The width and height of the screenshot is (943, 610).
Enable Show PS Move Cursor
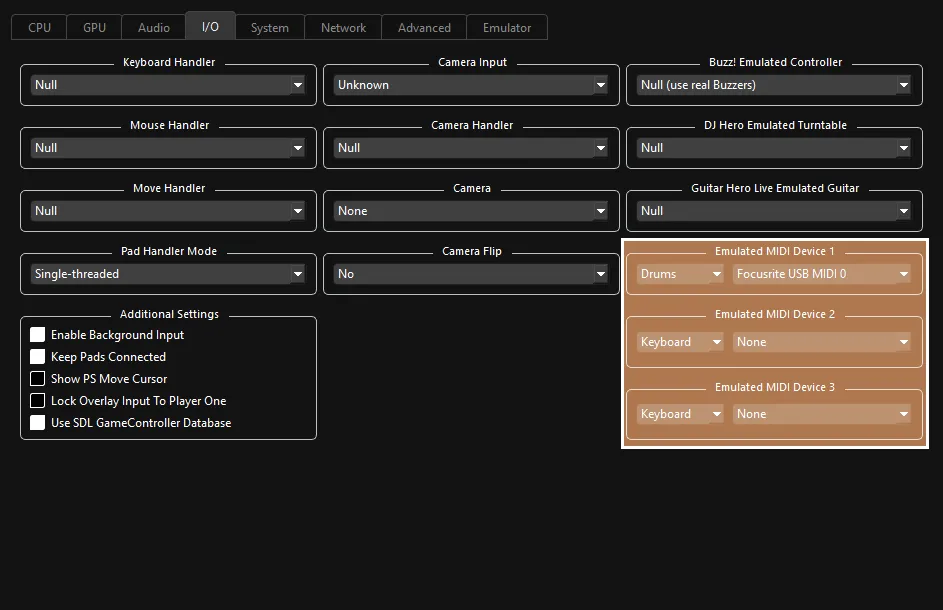[x=37, y=379]
